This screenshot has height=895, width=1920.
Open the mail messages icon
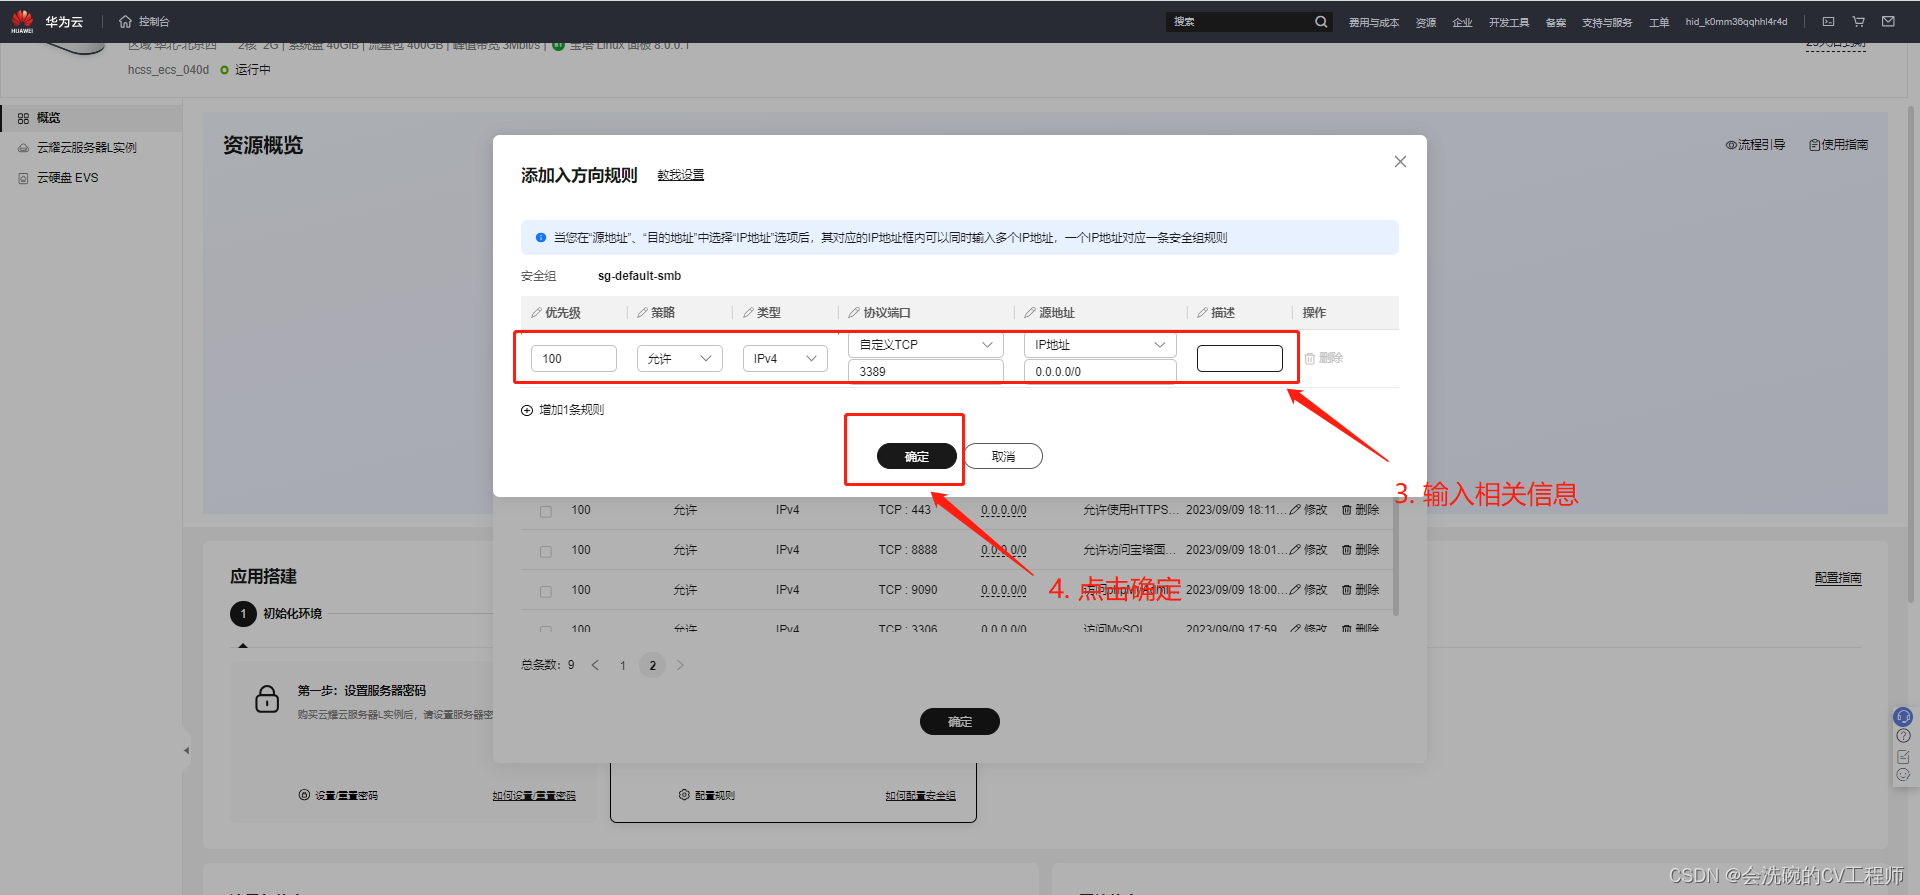pyautogui.click(x=1888, y=22)
